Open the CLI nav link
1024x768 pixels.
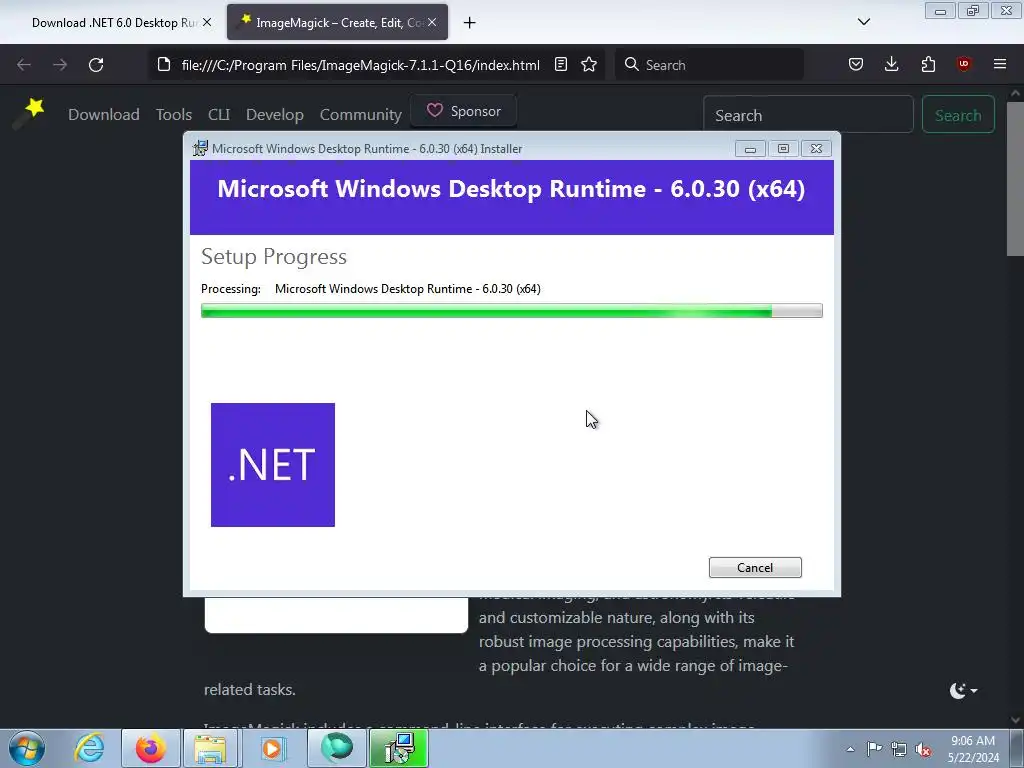point(219,114)
